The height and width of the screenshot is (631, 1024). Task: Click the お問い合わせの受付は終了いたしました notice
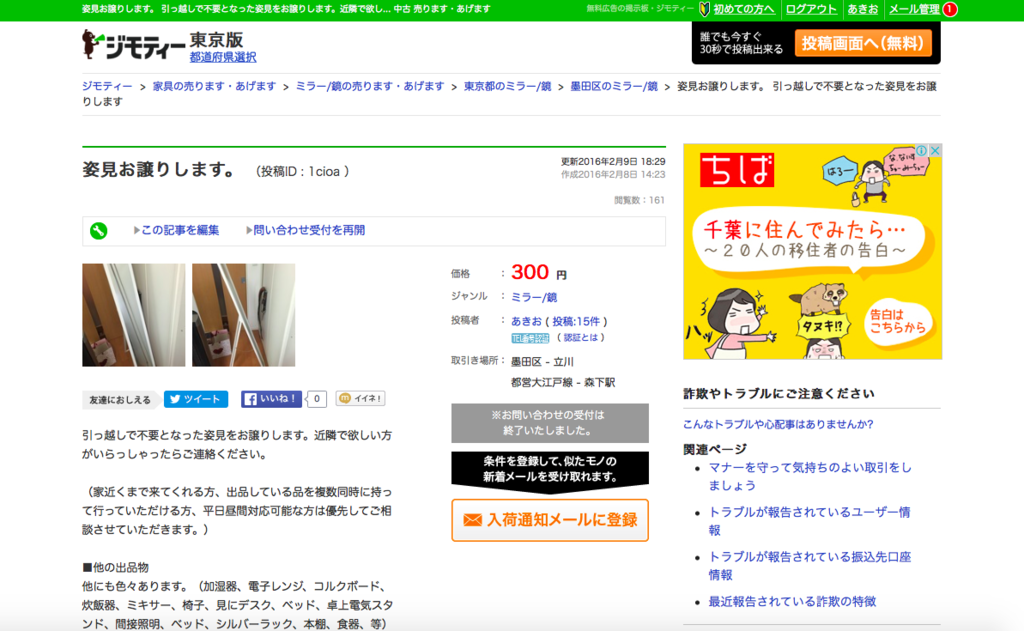550,423
